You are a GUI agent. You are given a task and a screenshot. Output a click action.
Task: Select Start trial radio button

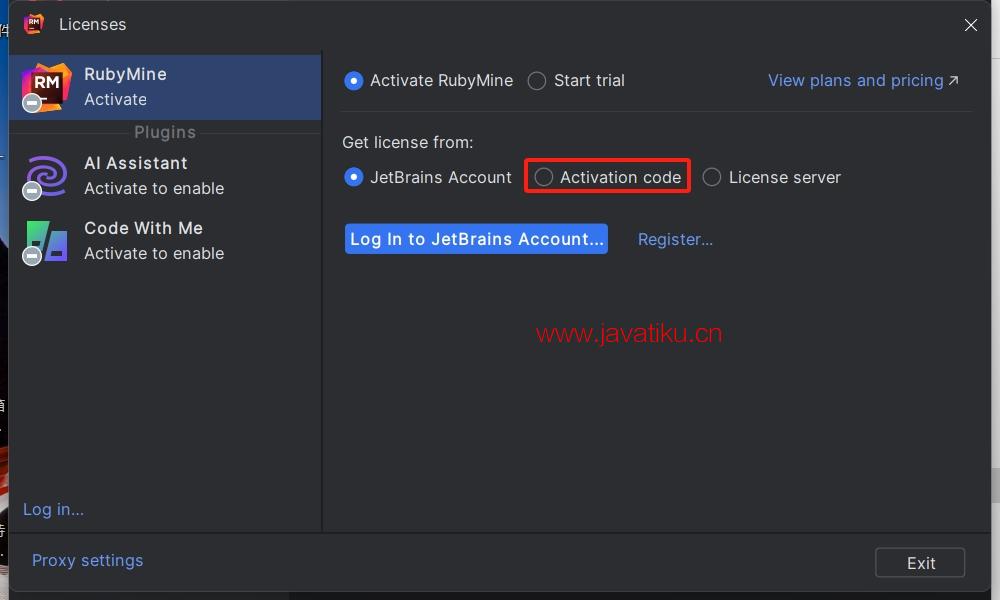point(537,81)
